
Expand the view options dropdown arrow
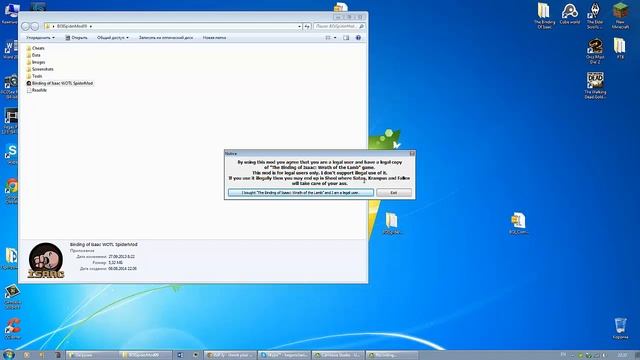pyautogui.click(x=335, y=38)
